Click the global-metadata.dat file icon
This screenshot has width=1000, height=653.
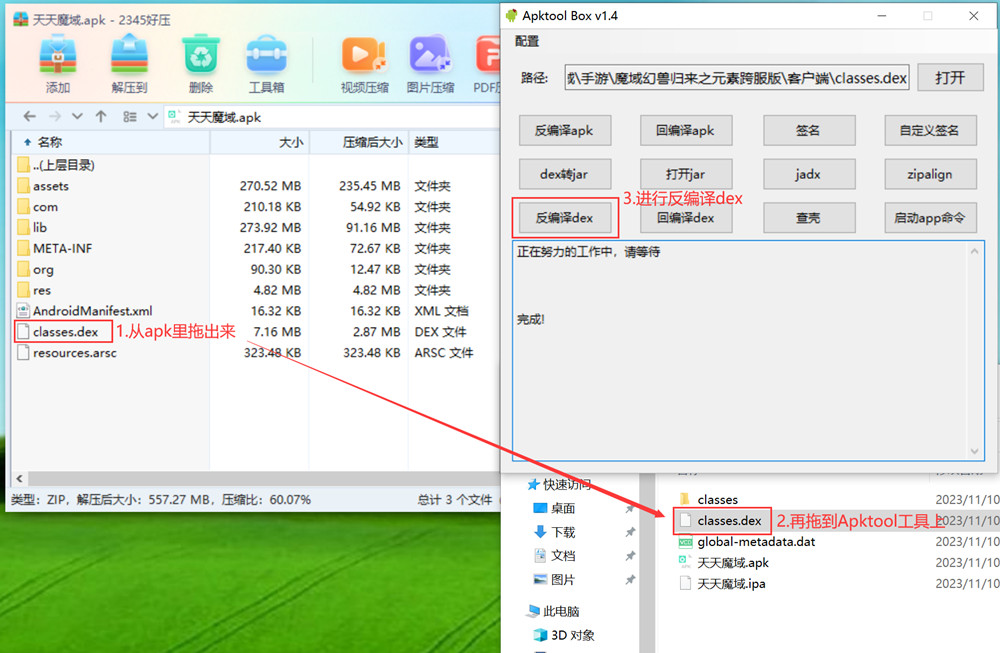click(686, 542)
